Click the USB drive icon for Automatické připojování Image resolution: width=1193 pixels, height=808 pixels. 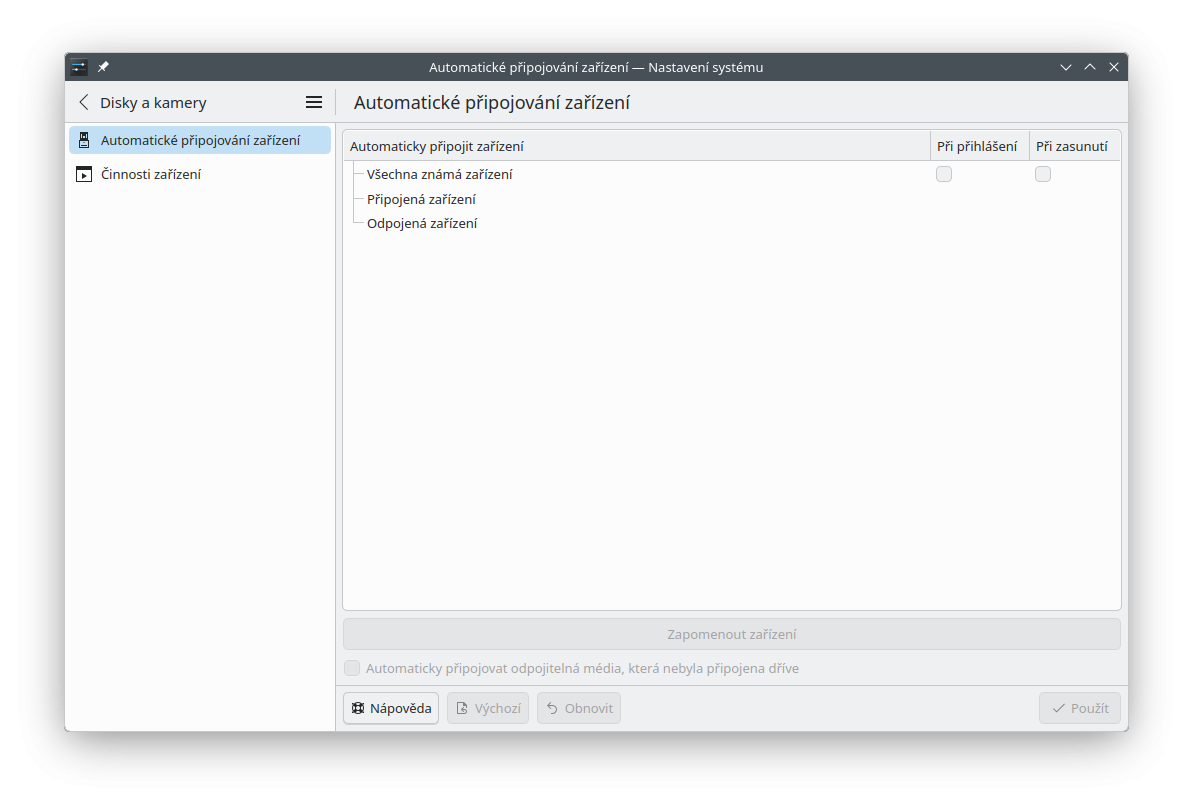click(x=84, y=140)
